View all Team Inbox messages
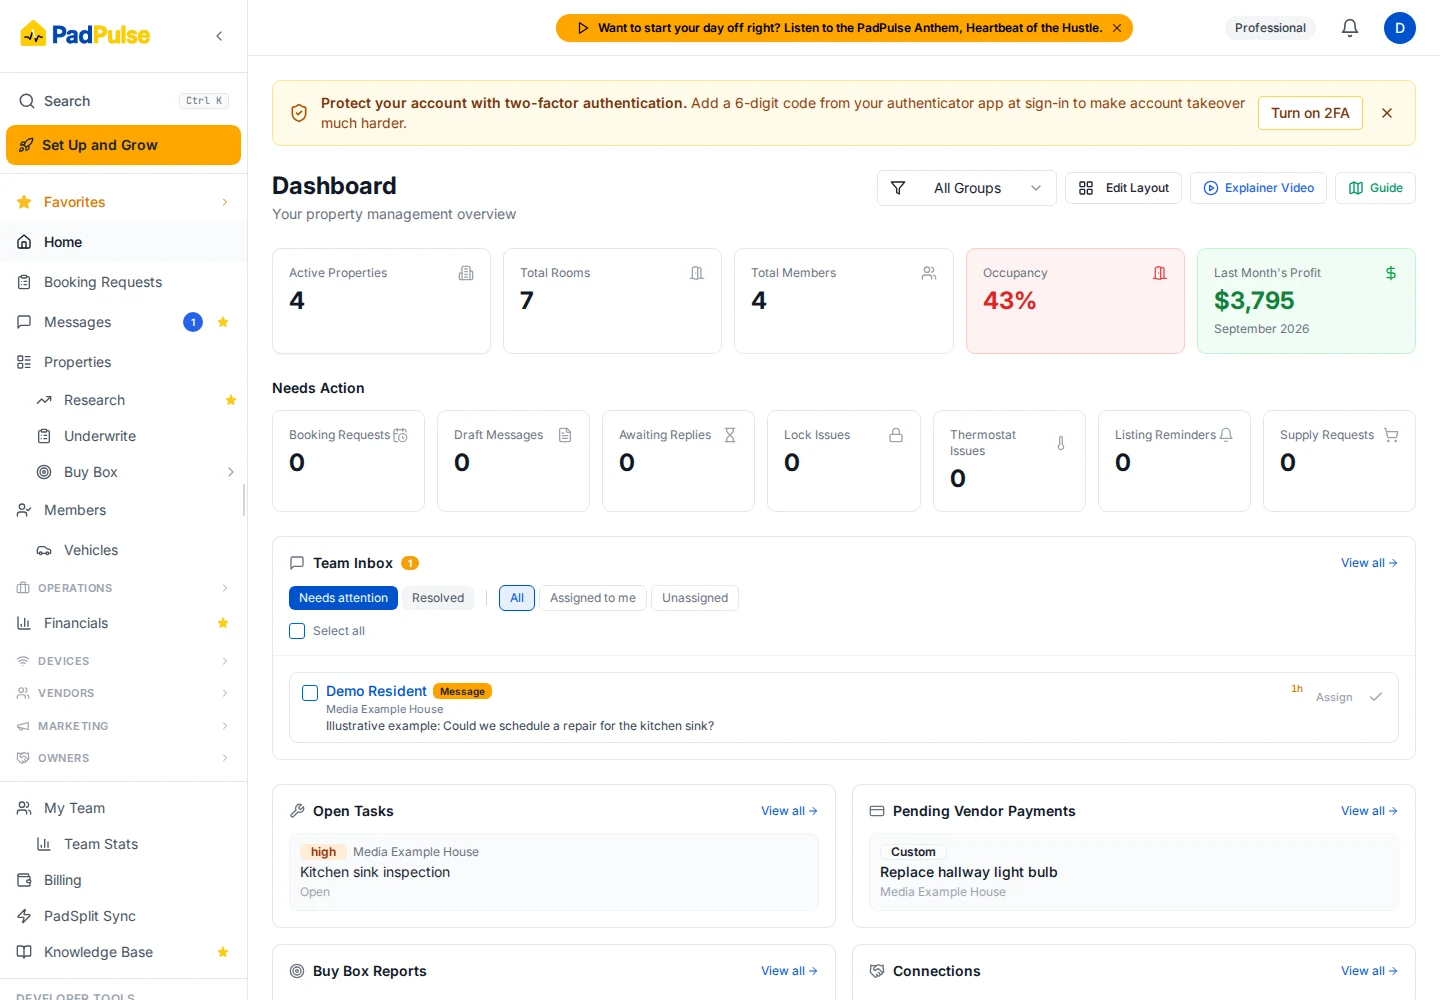 click(1369, 563)
